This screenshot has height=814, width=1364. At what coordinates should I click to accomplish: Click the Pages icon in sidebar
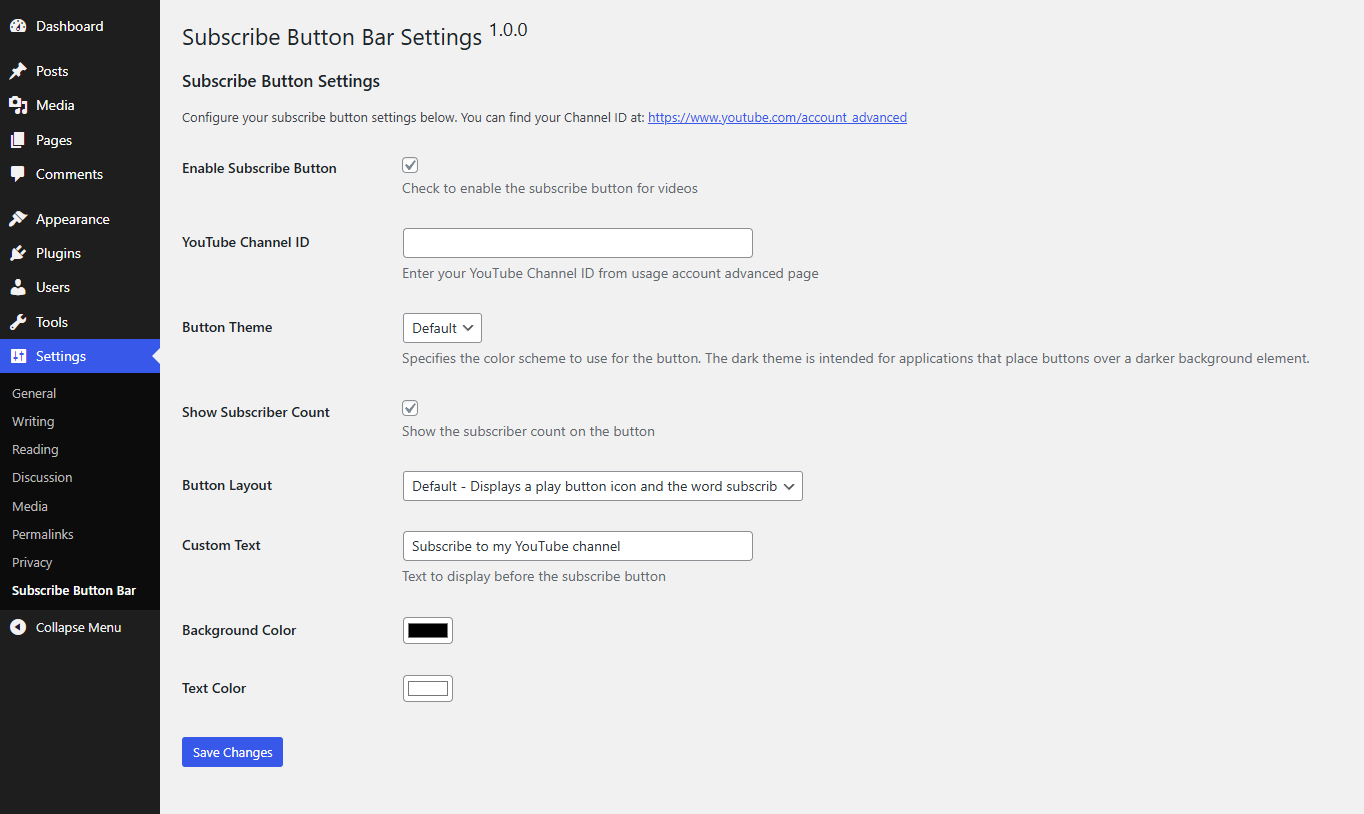[18, 140]
